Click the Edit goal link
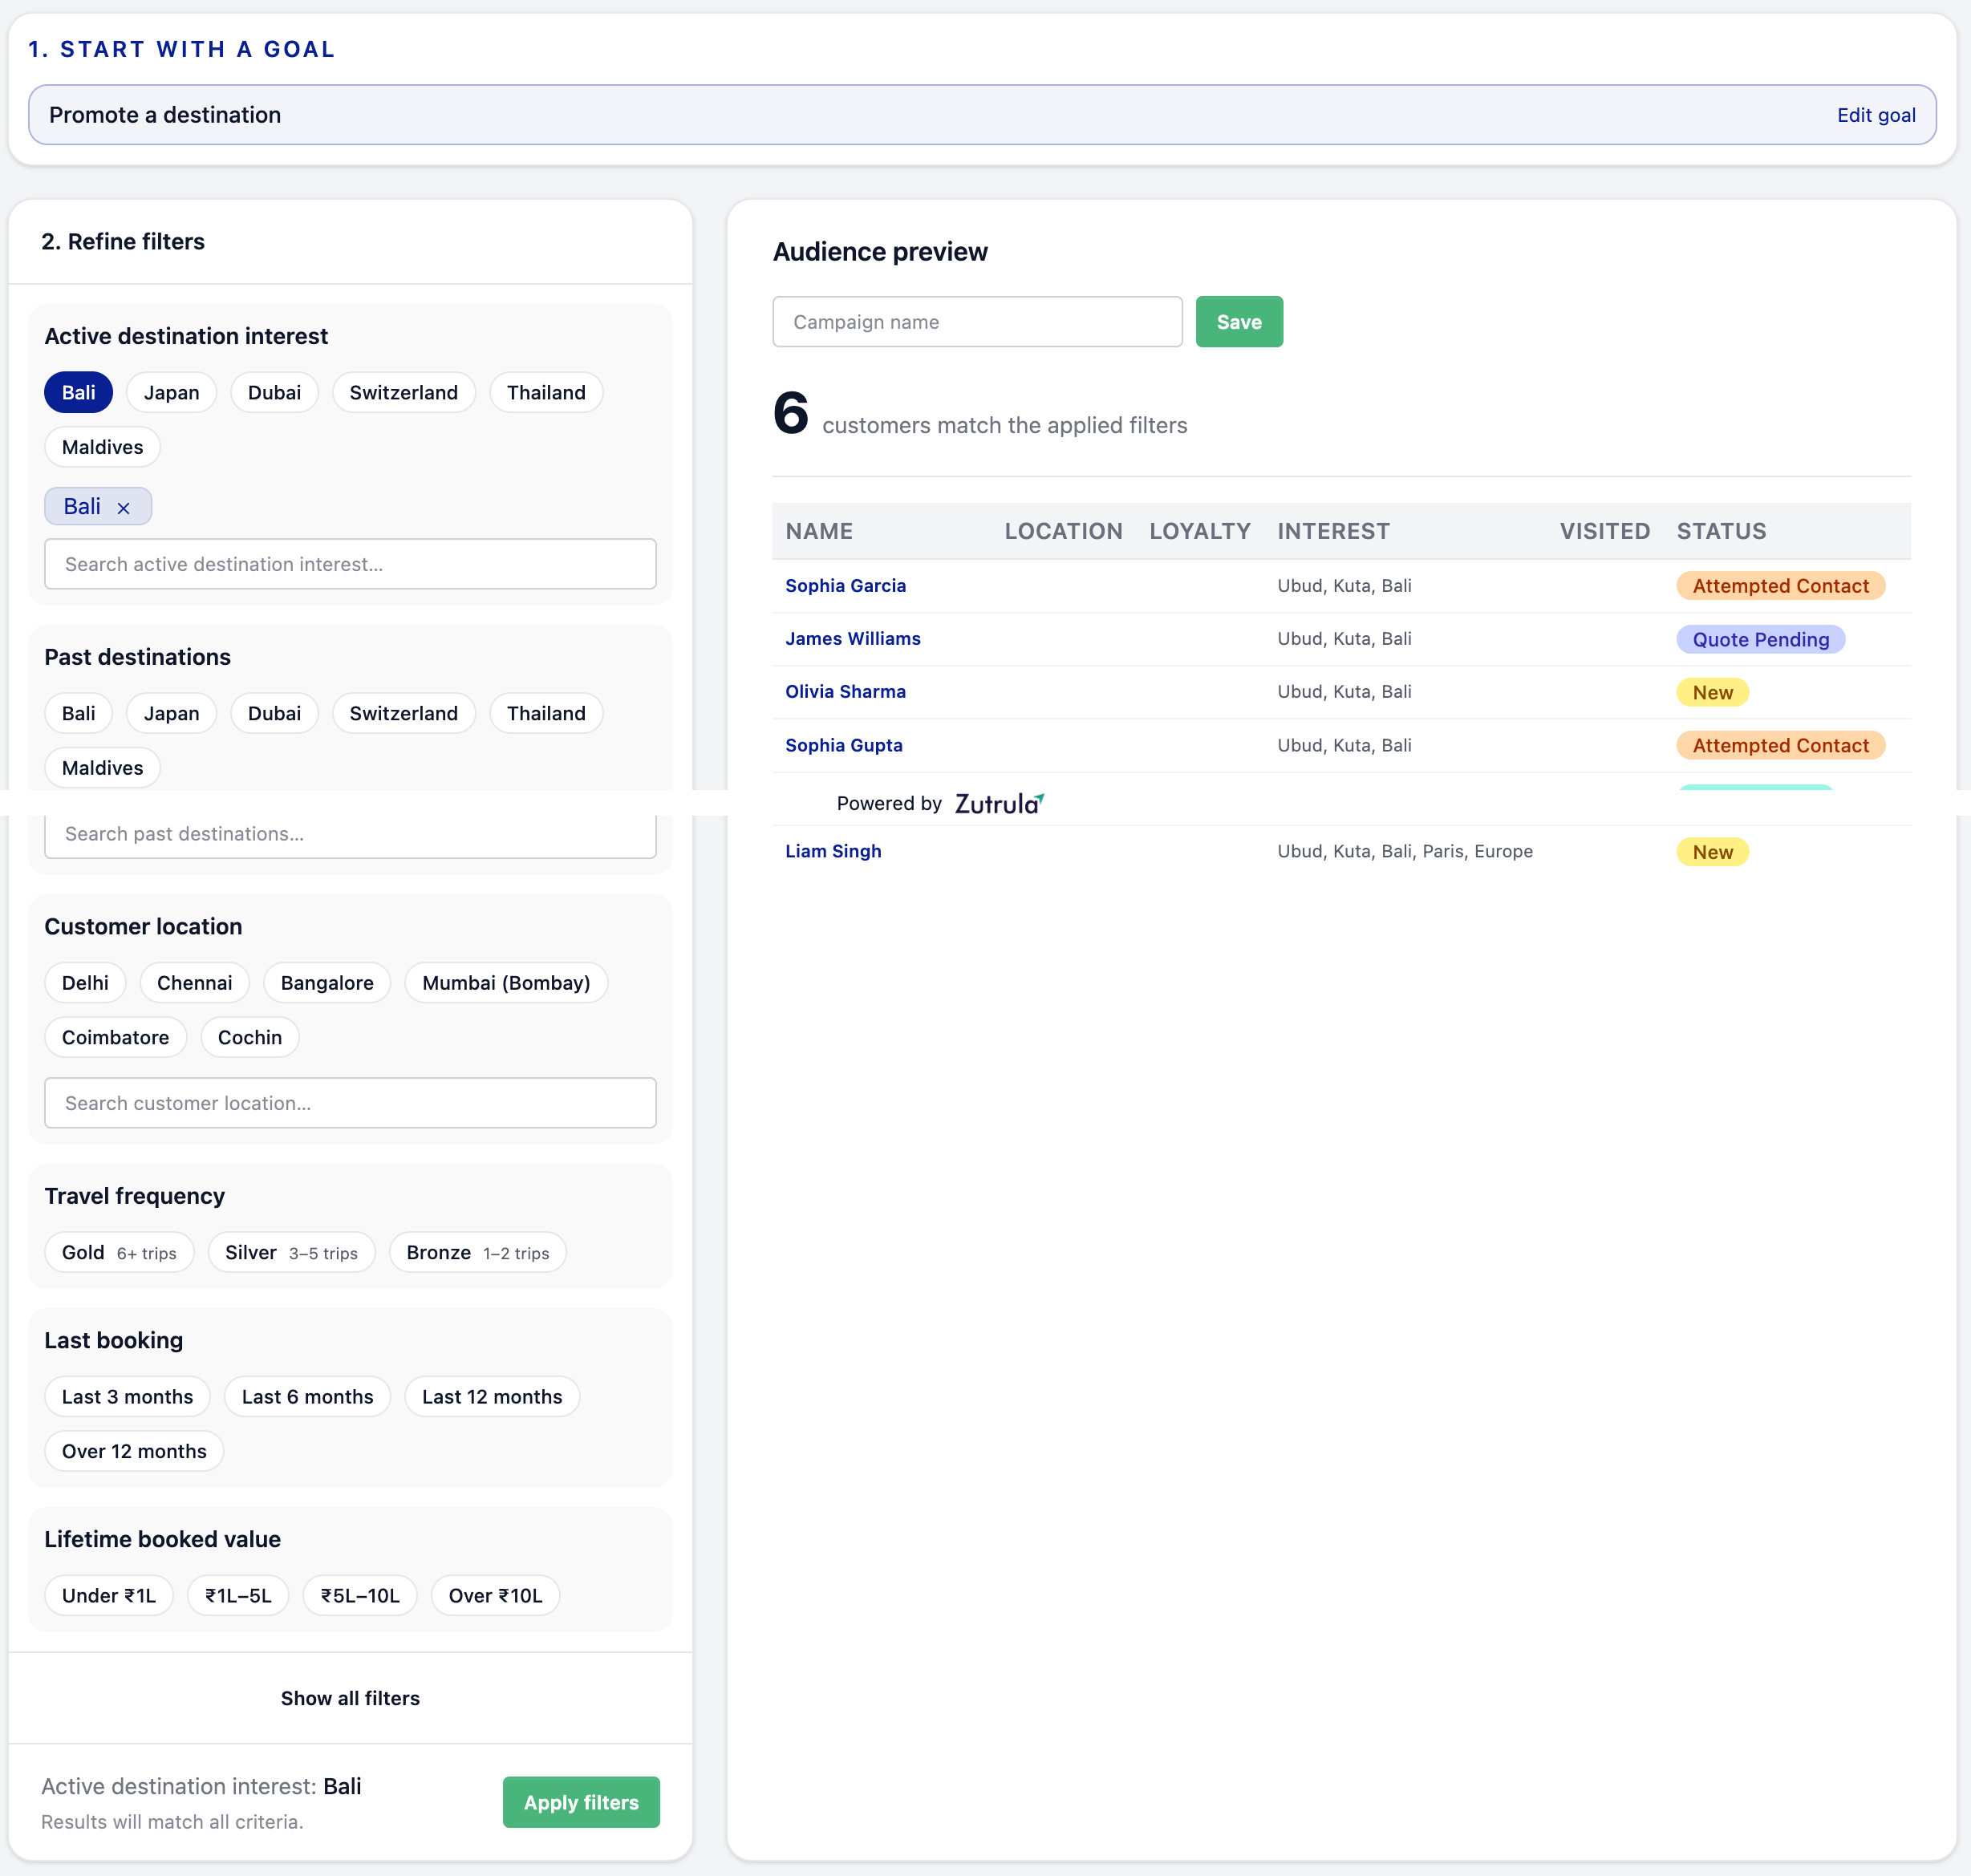This screenshot has width=1971, height=1876. coord(1876,115)
